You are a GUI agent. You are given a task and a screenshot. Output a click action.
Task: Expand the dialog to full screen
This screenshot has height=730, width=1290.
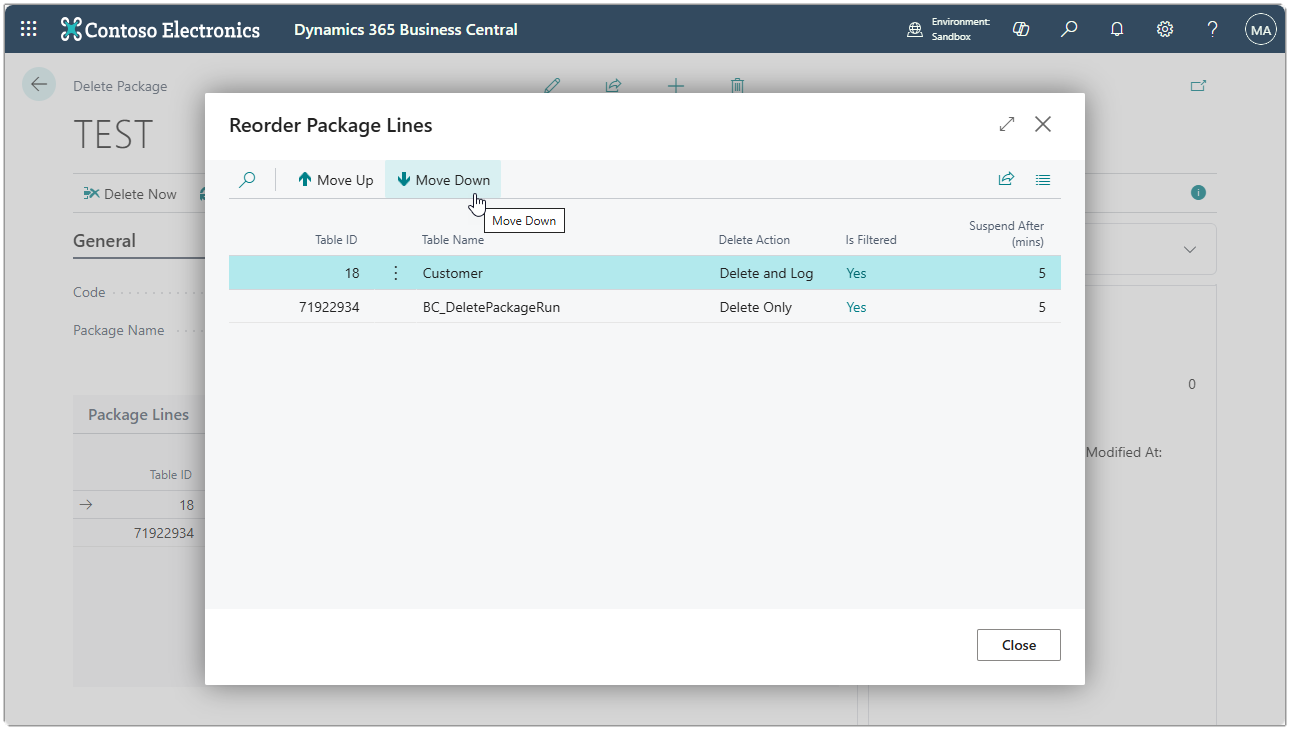(x=1006, y=124)
